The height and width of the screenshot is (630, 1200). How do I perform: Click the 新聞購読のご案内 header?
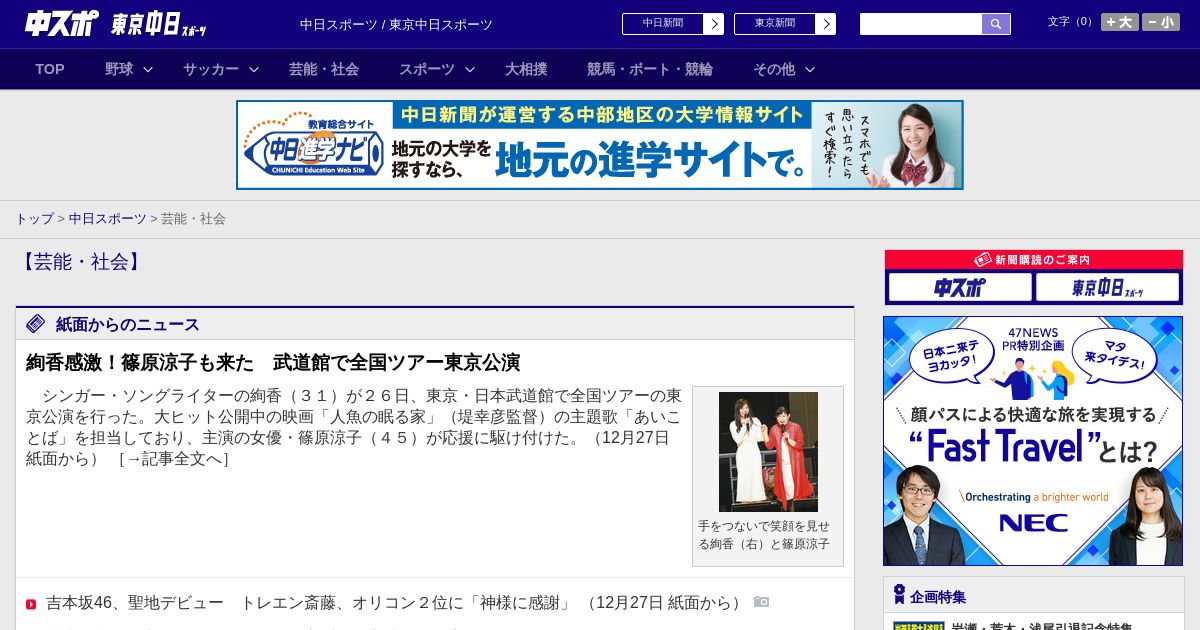(x=1034, y=260)
